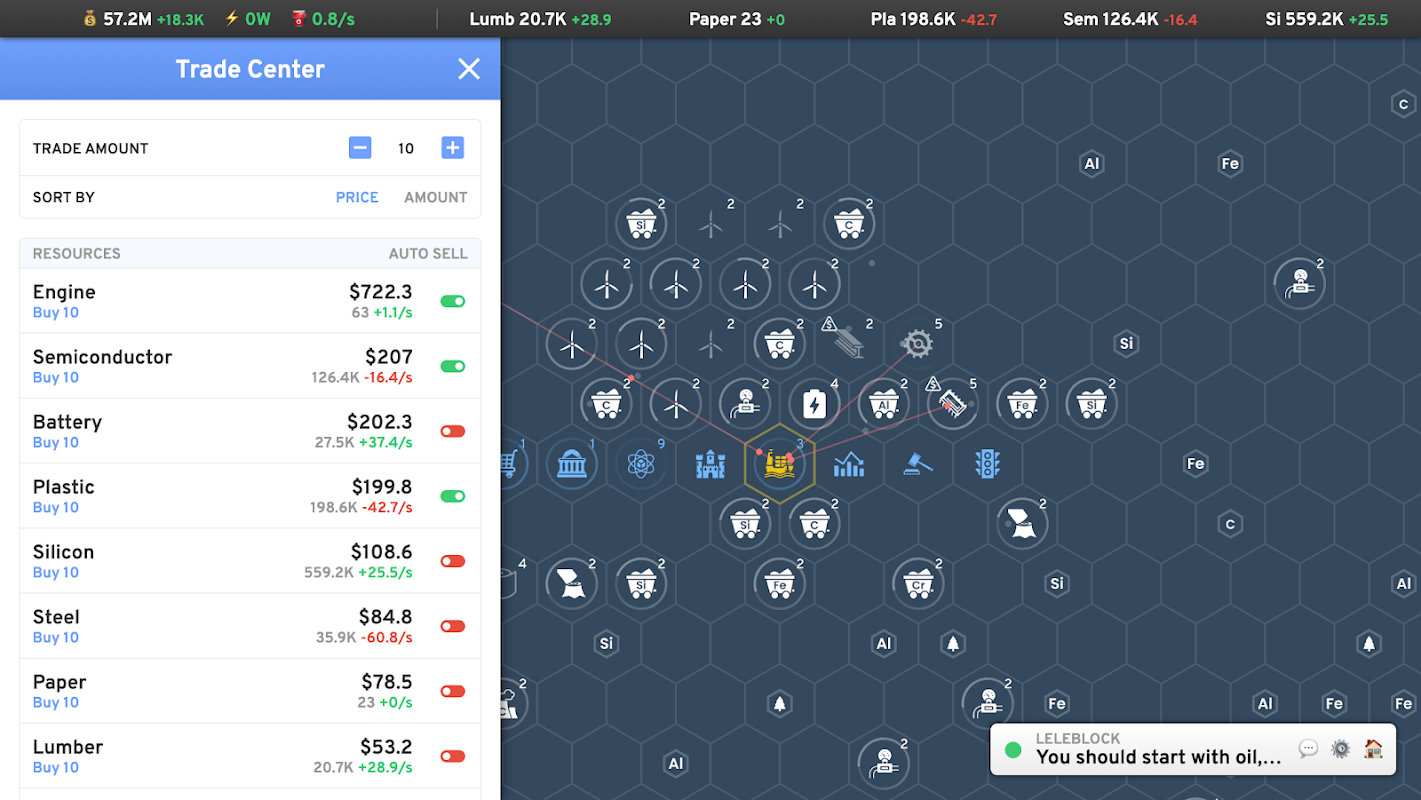Click the Pla 198.6K resource in top bar
Image resolution: width=1421 pixels, height=800 pixels.
pyautogui.click(x=933, y=19)
